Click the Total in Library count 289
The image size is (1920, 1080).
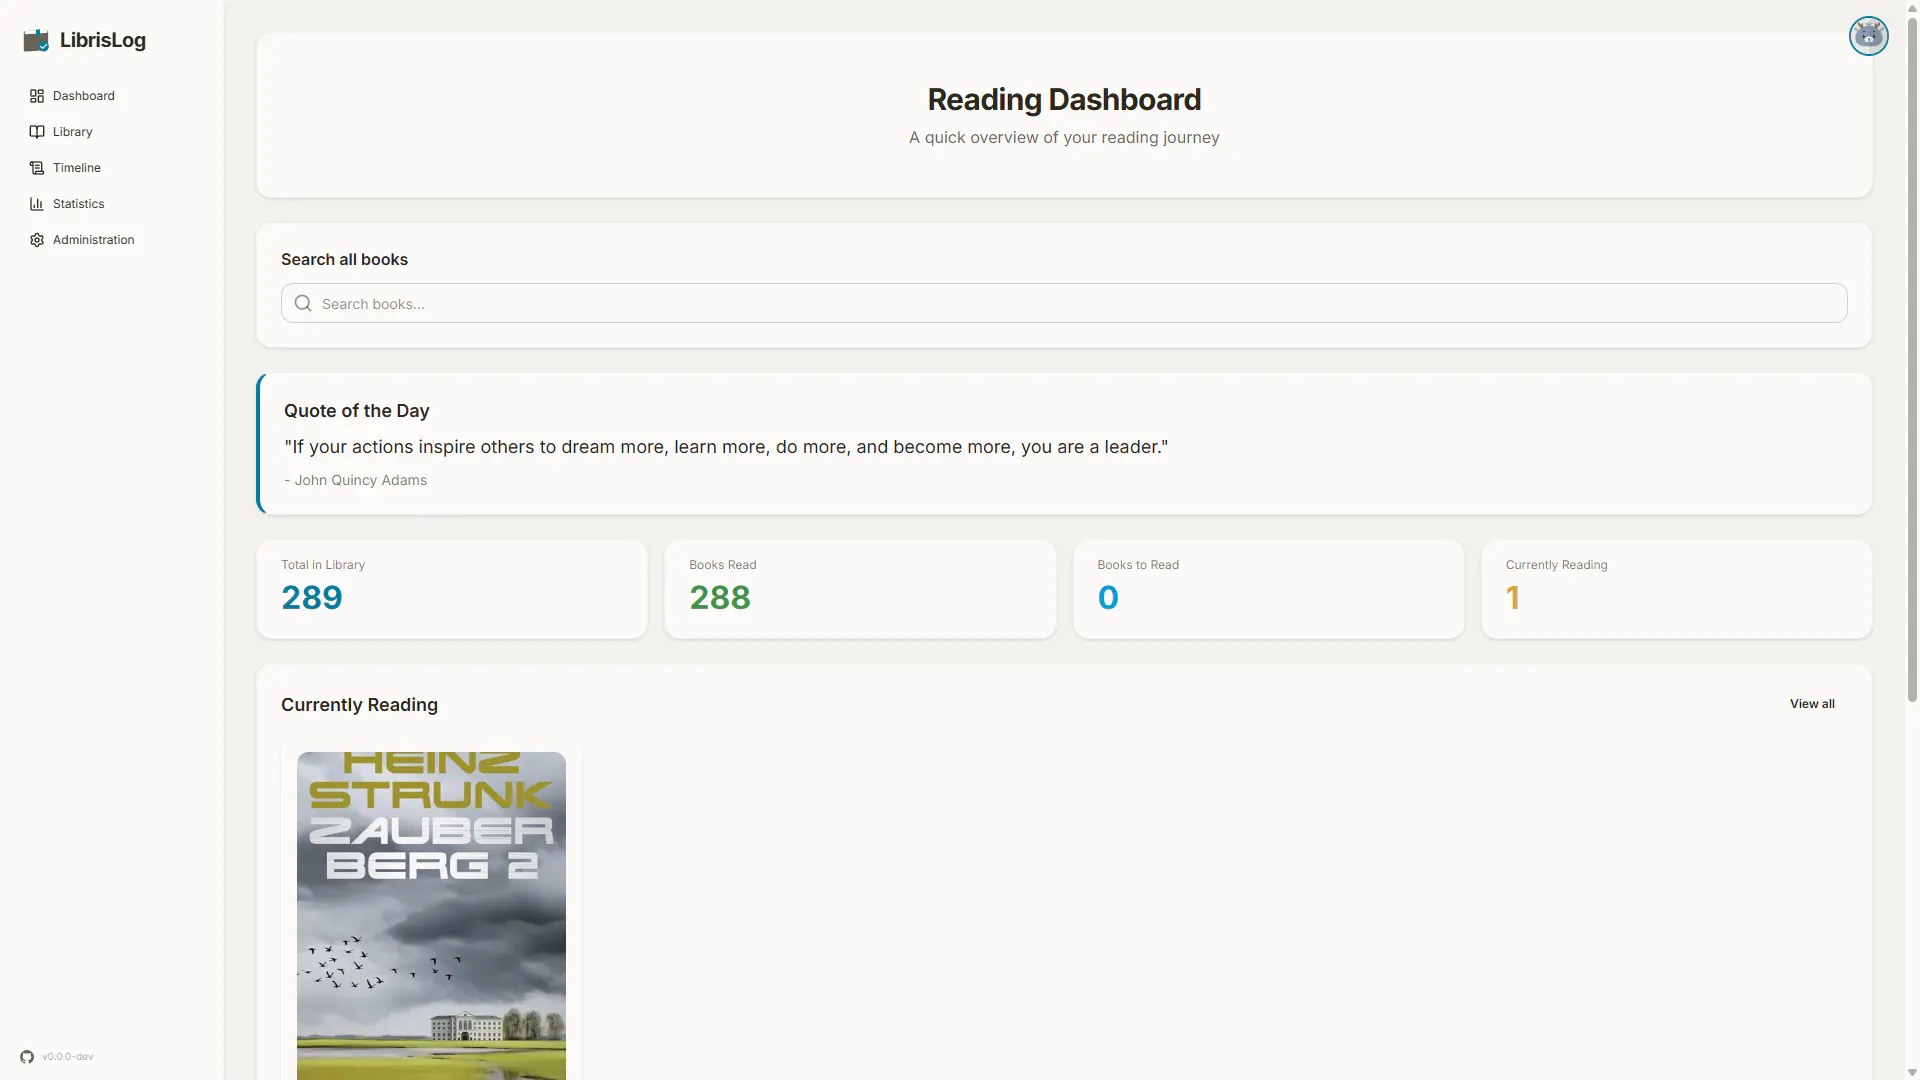pos(312,598)
